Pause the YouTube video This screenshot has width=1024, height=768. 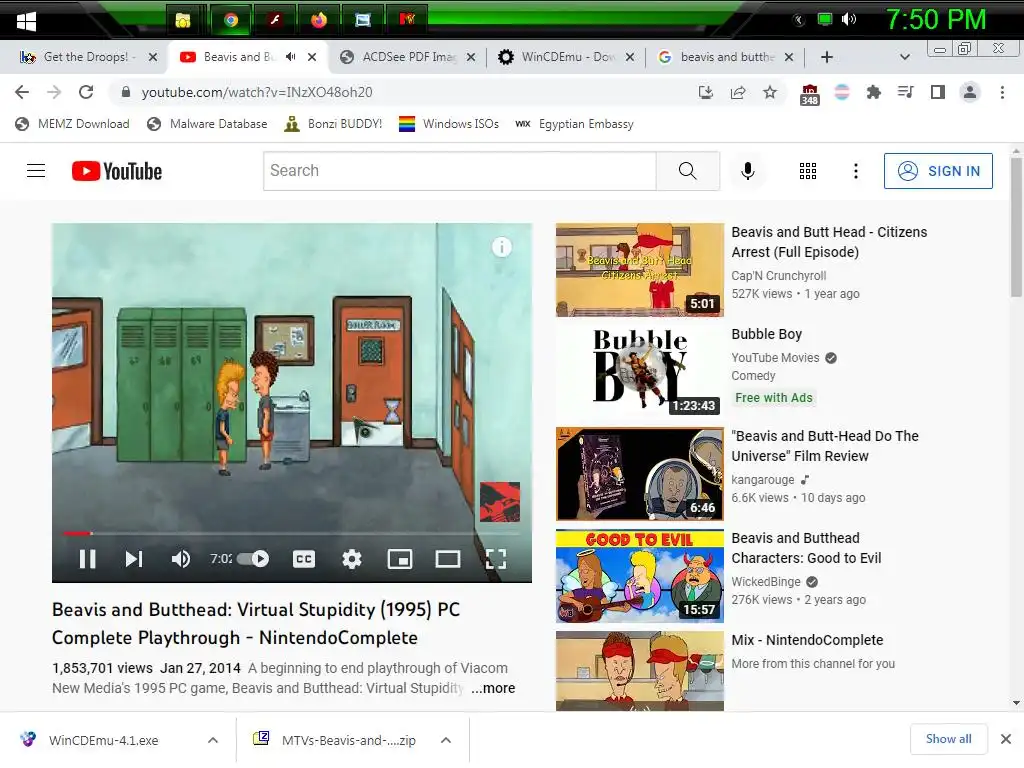88,559
